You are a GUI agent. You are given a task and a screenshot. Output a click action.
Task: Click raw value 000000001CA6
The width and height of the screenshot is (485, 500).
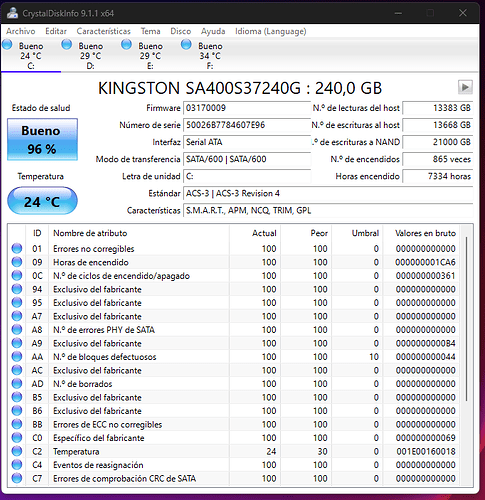[x=425, y=262]
